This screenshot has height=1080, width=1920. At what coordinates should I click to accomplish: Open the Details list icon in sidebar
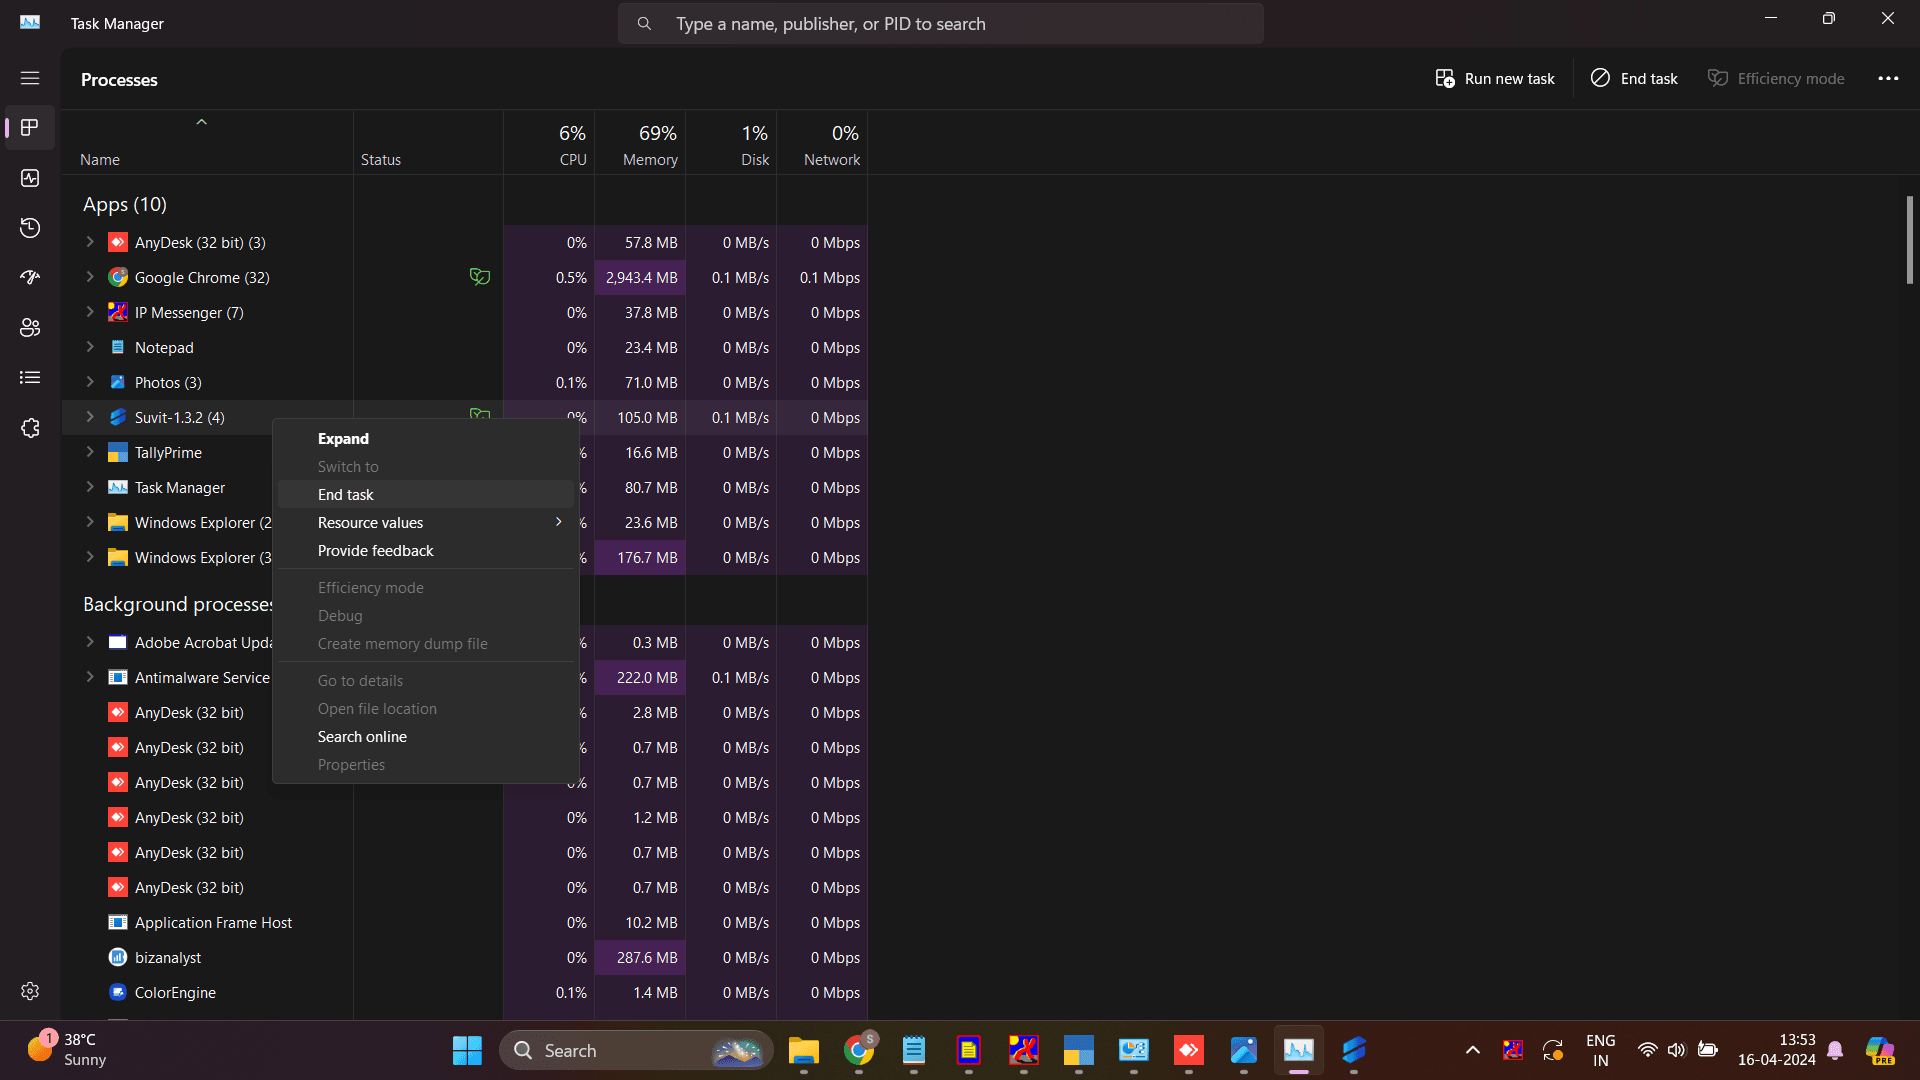click(30, 377)
